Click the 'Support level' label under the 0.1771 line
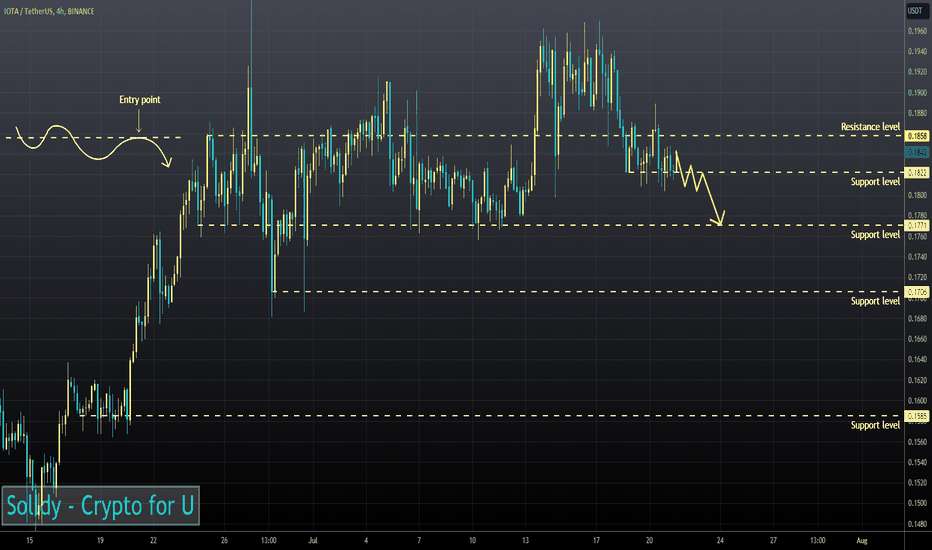The image size is (932, 550). (x=875, y=235)
